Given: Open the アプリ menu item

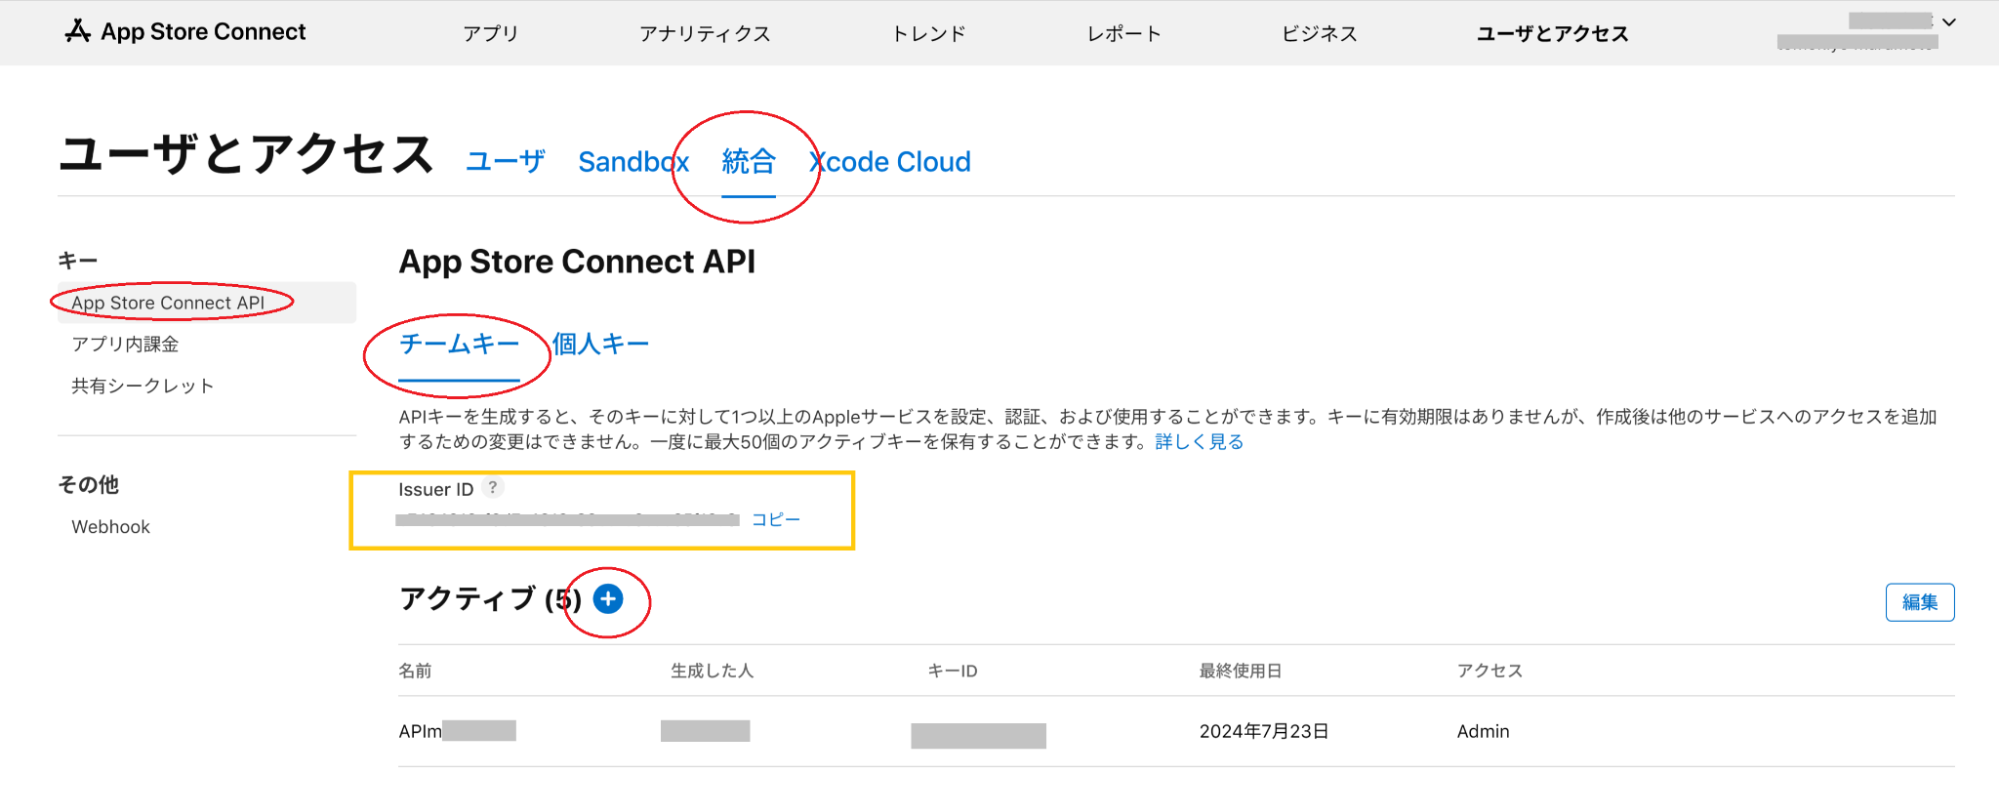Looking at the screenshot, I should (x=490, y=34).
